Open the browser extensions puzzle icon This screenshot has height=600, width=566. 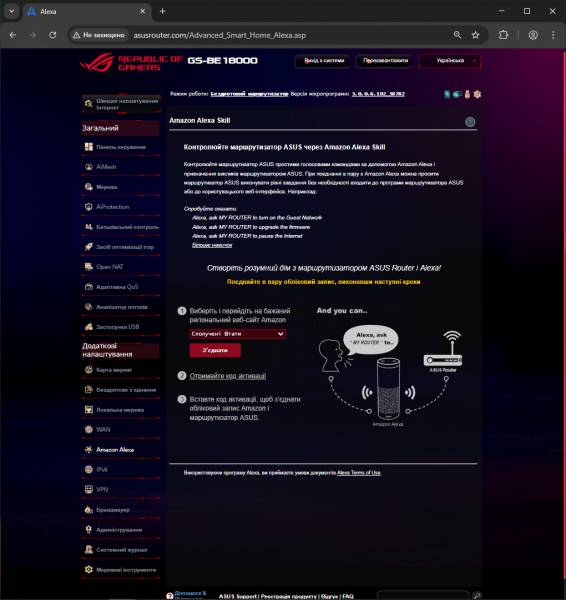point(503,35)
